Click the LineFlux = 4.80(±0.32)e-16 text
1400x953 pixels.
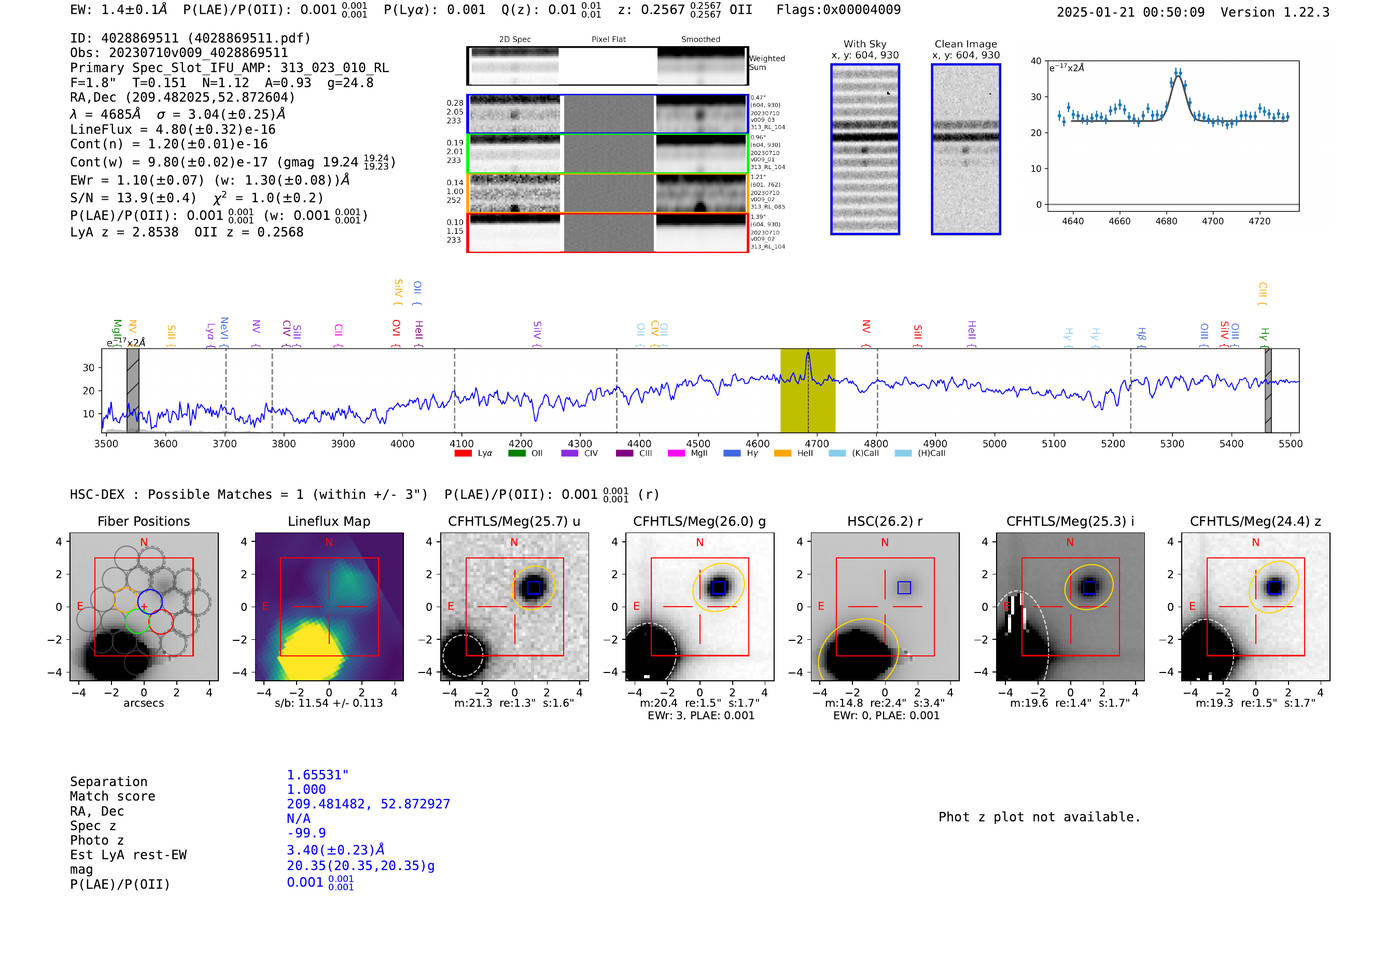[x=173, y=129]
